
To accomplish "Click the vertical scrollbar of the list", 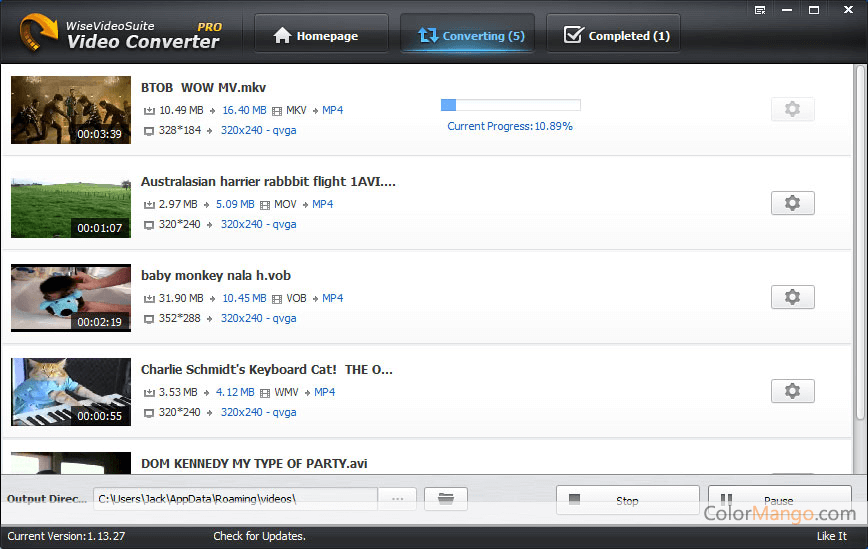I will pos(860,240).
